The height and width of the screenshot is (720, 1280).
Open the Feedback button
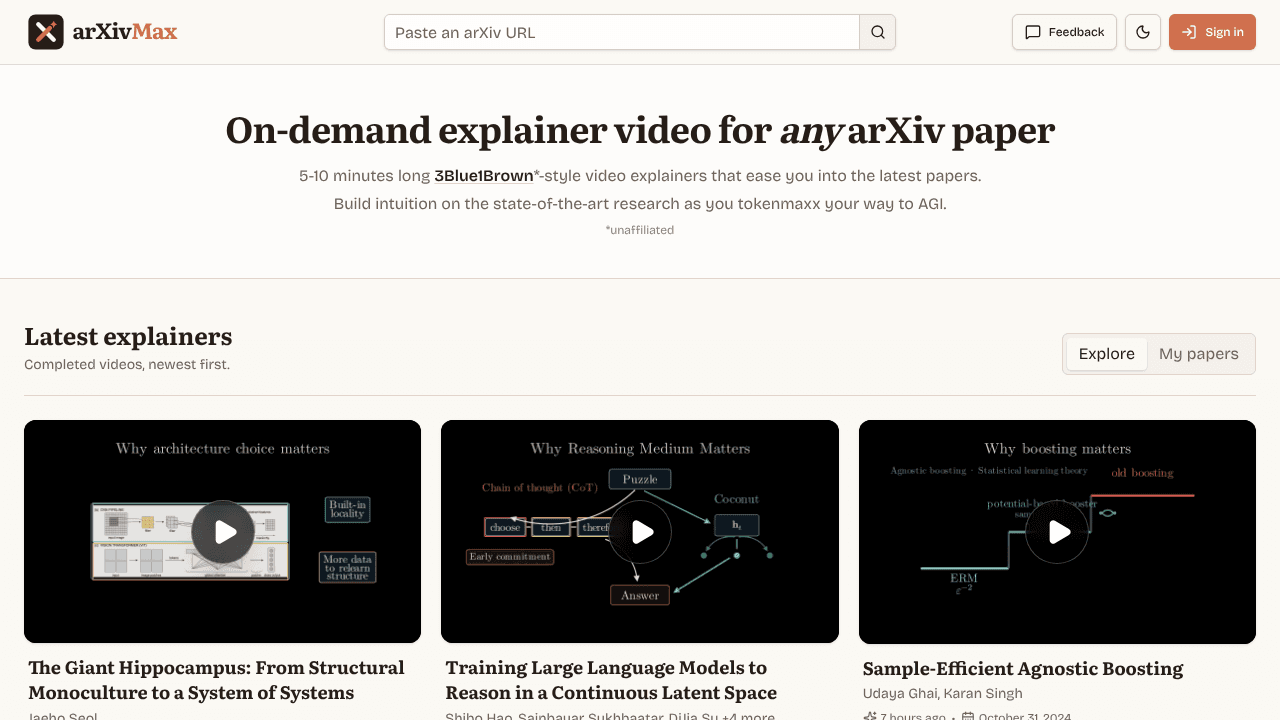[x=1064, y=32]
